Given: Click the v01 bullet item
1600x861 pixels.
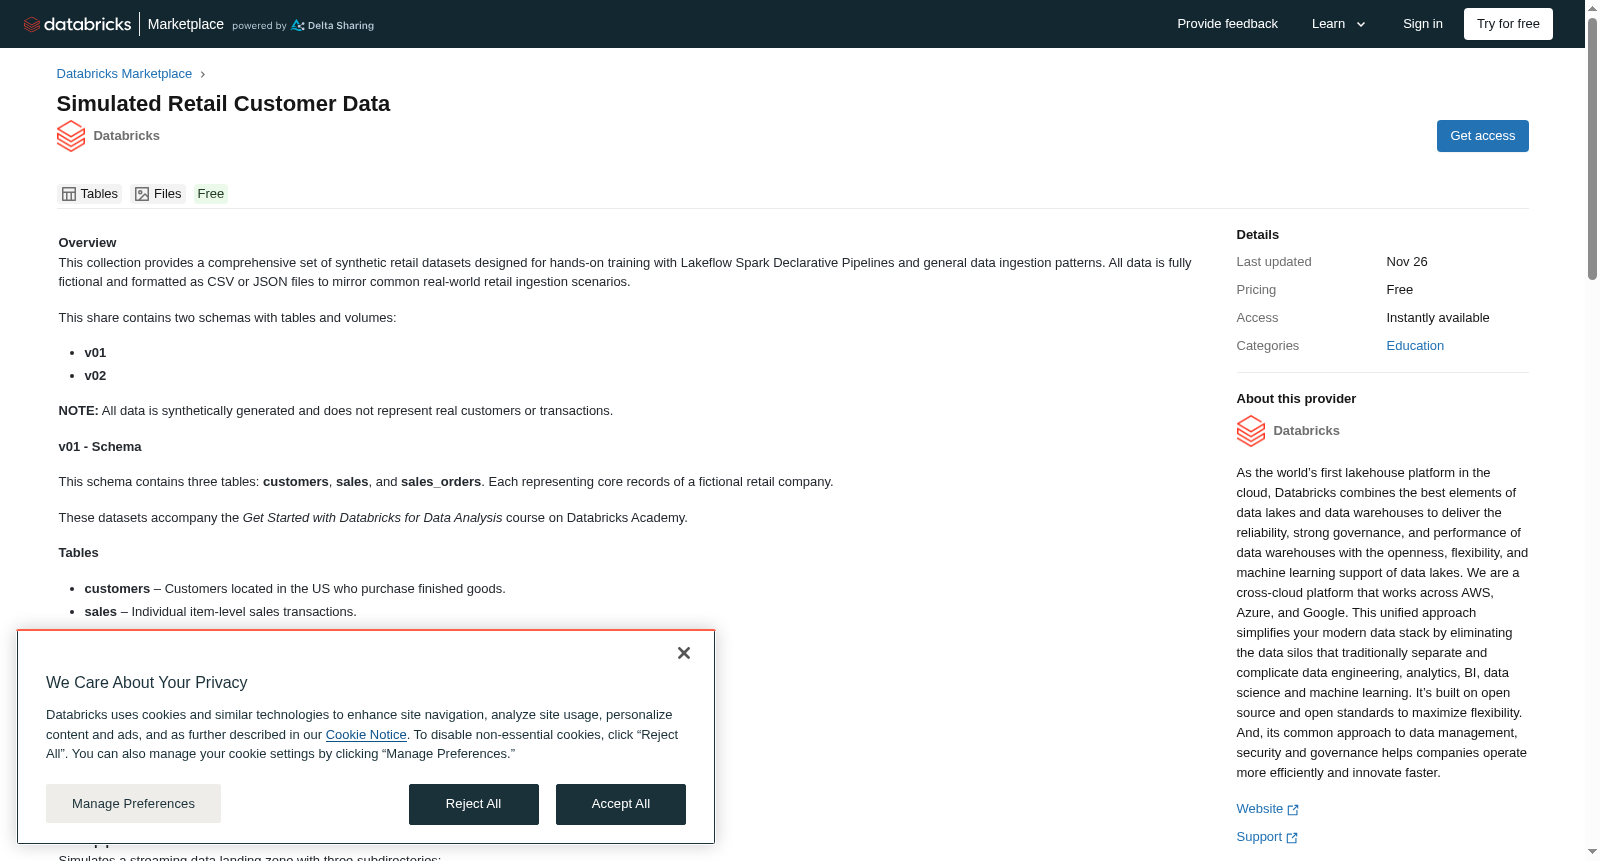Looking at the screenshot, I should tap(95, 353).
